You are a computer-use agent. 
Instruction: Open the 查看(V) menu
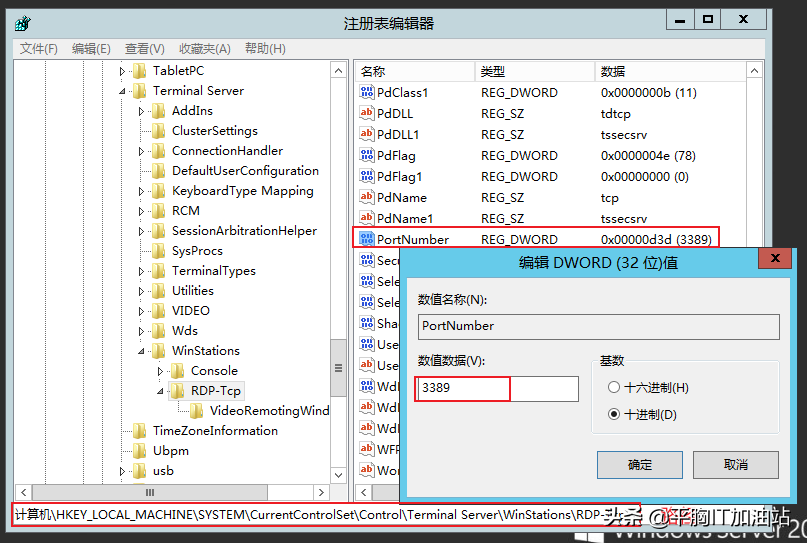(145, 49)
